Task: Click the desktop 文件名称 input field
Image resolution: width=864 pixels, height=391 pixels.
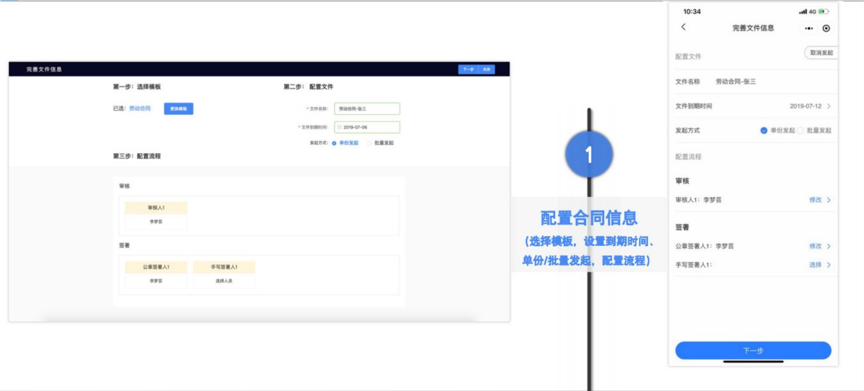Action: (367, 109)
